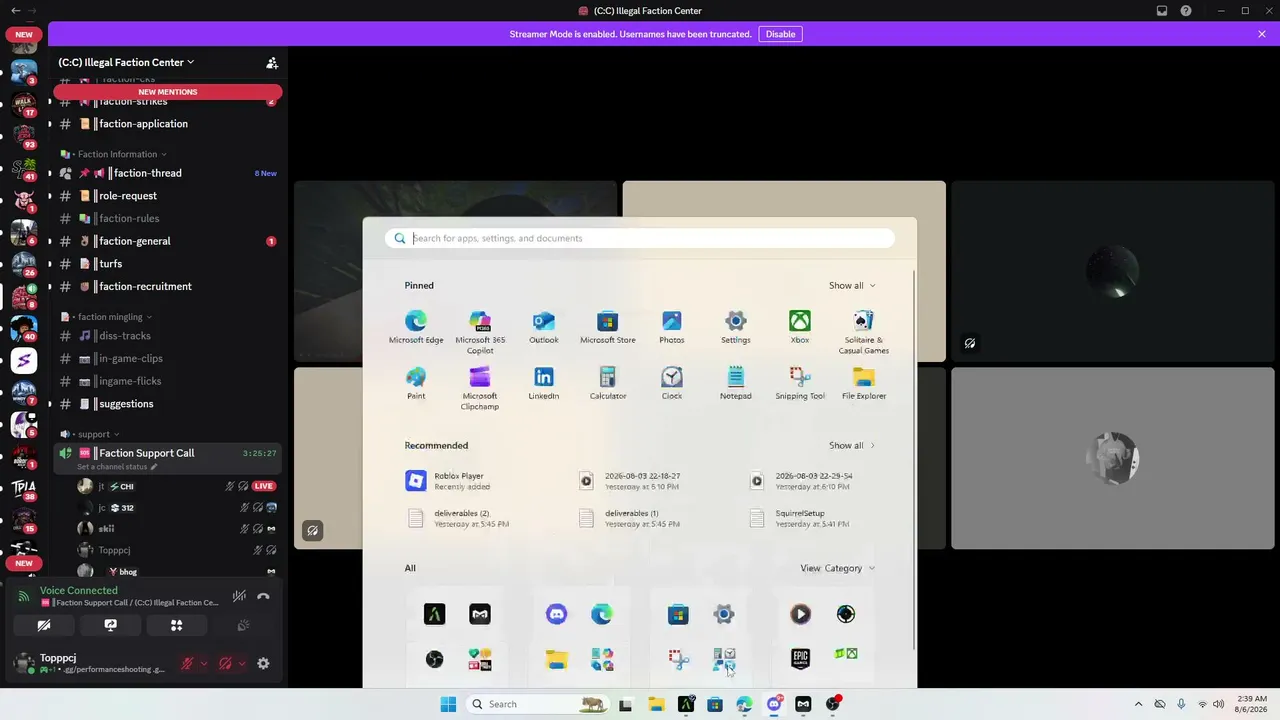Open Microsoft Edge from pinned apps
The image size is (1280, 720).
click(x=416, y=327)
